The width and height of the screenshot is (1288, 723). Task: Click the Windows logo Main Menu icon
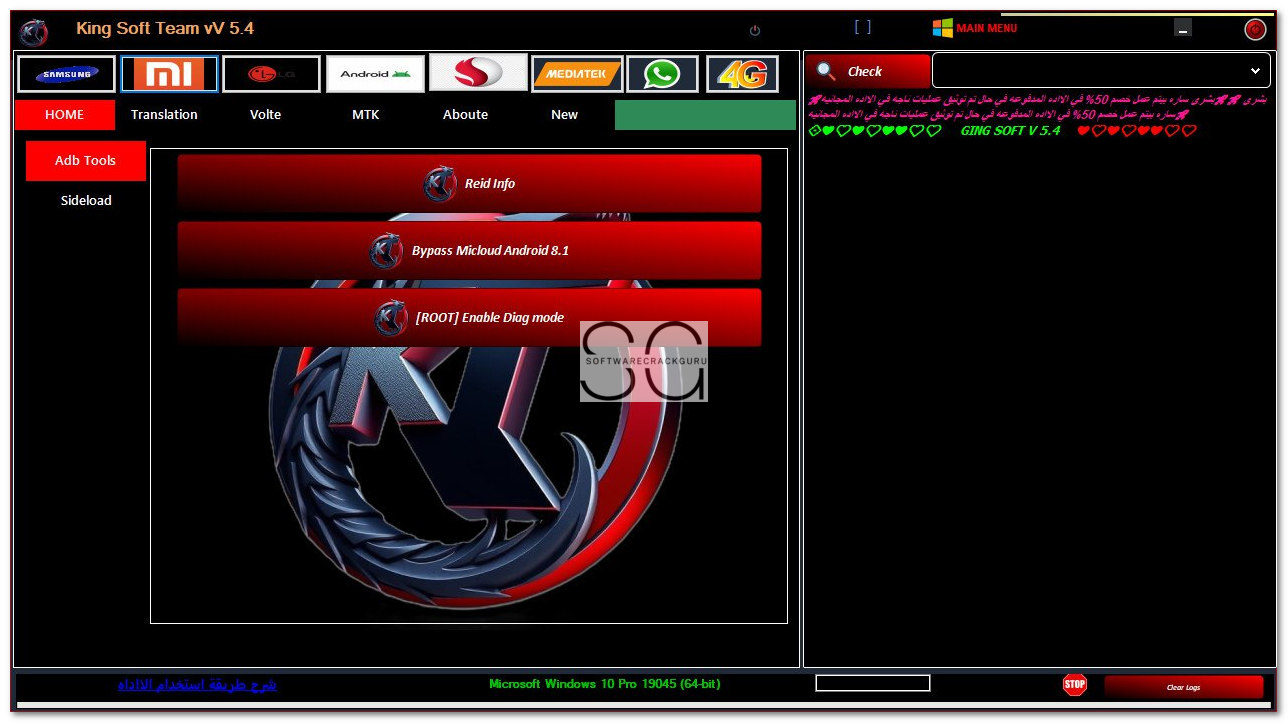(x=942, y=28)
